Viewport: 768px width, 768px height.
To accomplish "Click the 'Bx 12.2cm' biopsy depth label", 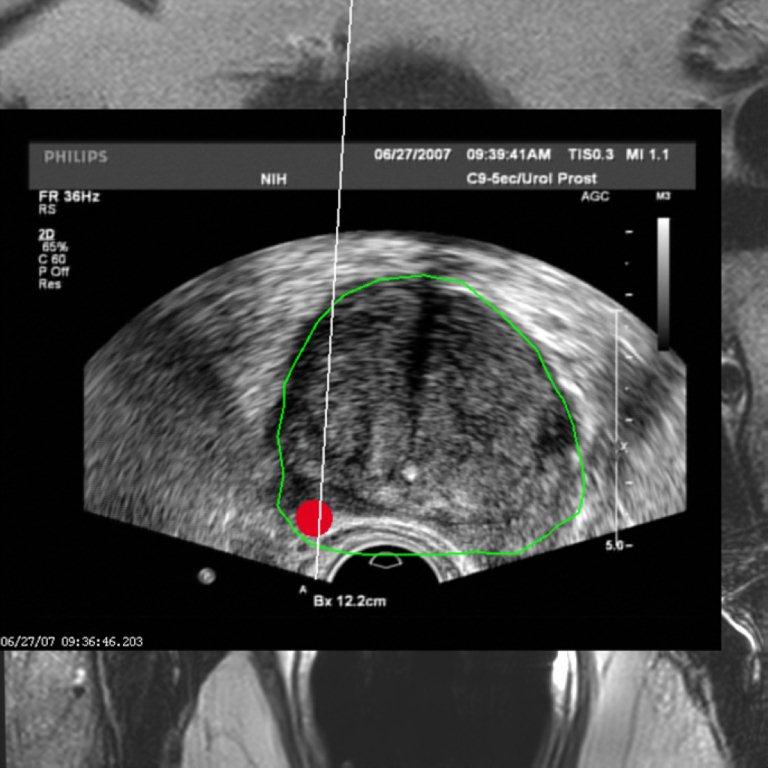I will (x=350, y=602).
